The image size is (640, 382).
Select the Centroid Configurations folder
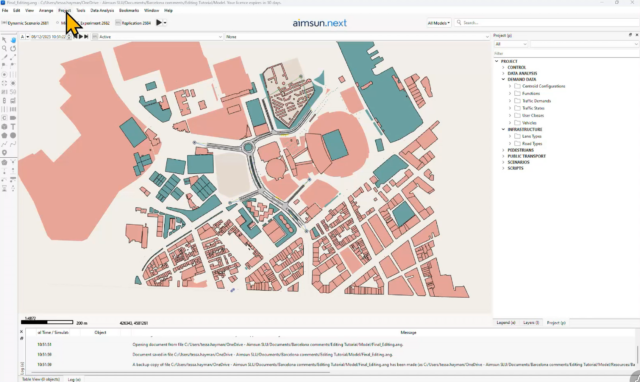point(544,86)
